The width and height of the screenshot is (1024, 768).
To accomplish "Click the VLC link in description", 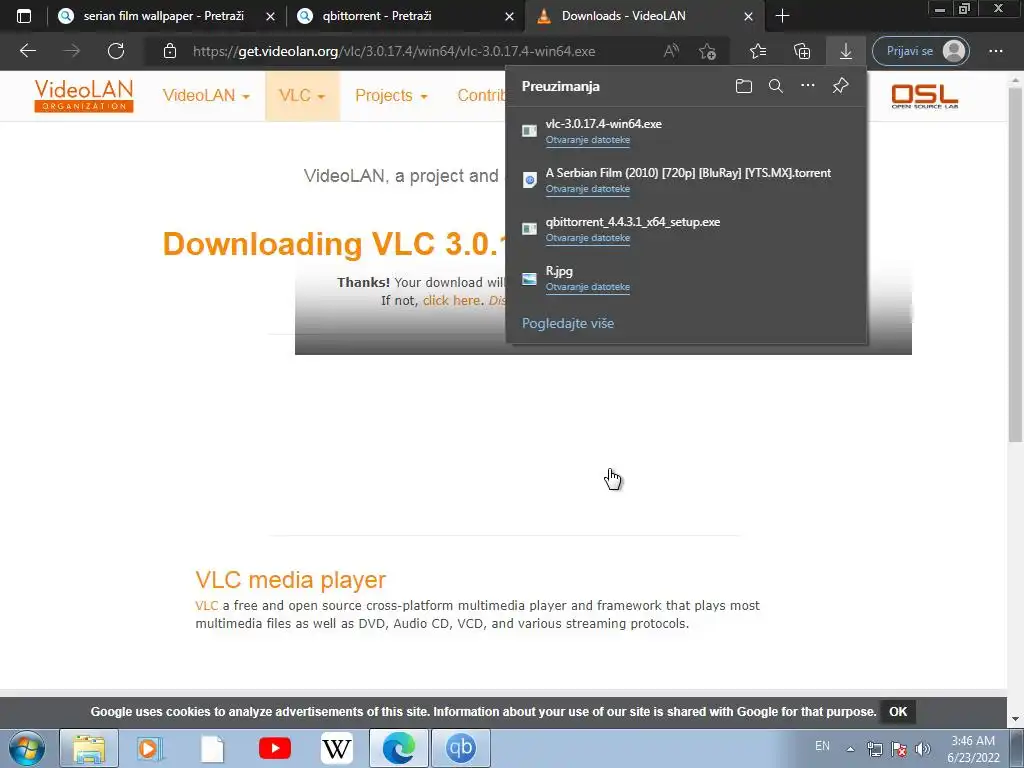I will click(x=206, y=606).
